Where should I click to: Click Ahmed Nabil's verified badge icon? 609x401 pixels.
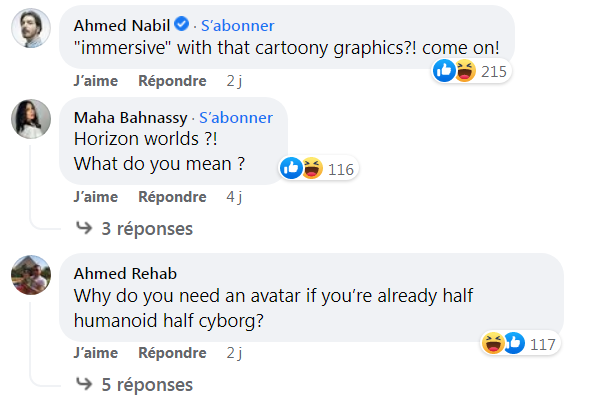coord(182,25)
